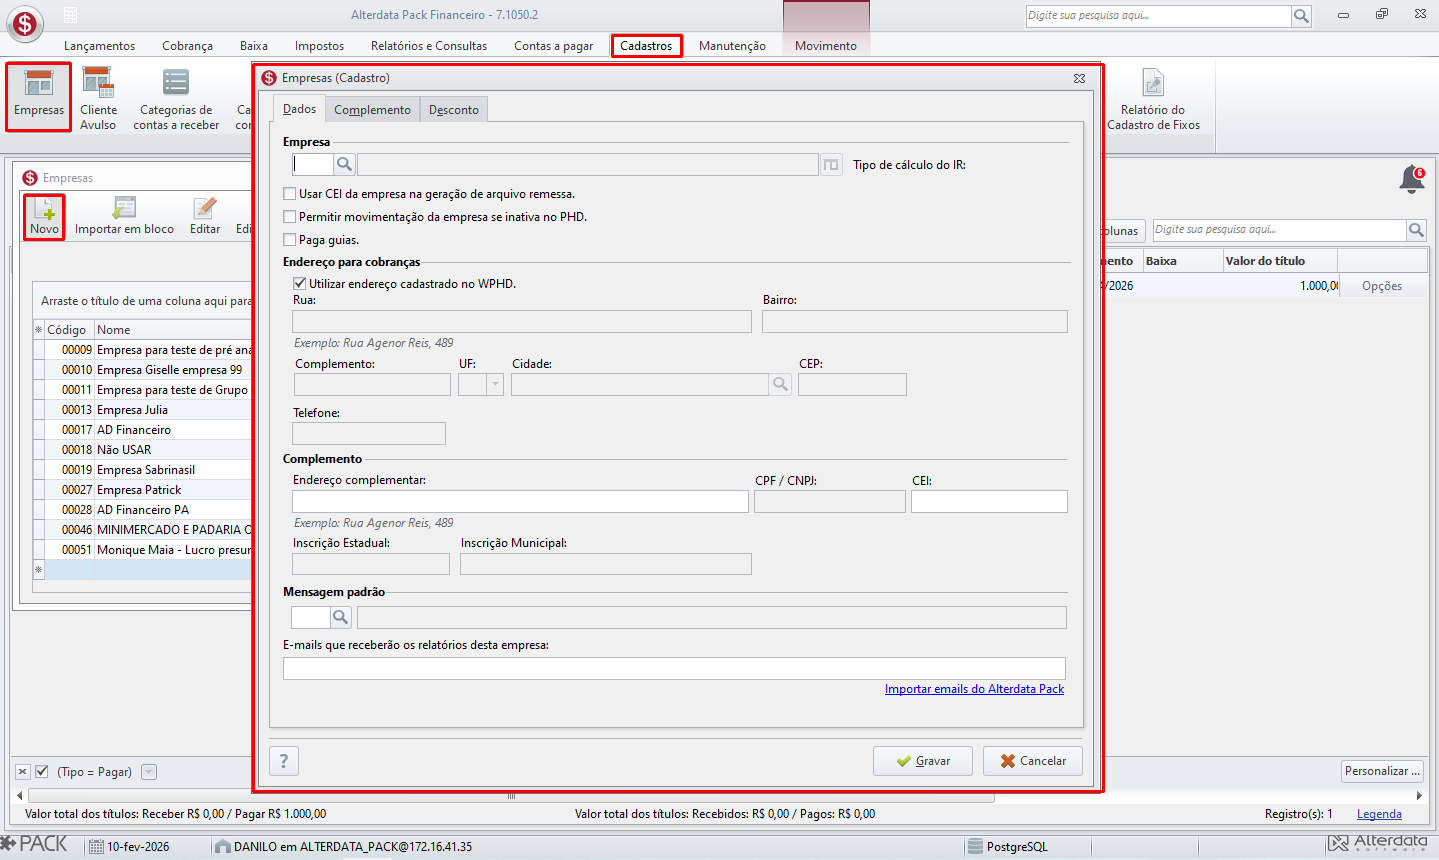Open the filter history dropdown arrow

coord(149,772)
